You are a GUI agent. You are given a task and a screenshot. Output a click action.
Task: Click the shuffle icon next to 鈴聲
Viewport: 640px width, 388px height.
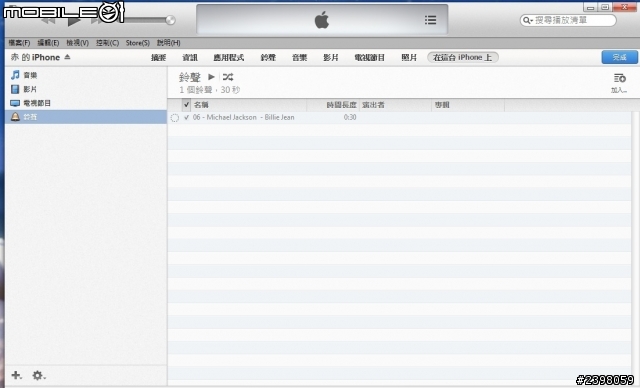228,77
